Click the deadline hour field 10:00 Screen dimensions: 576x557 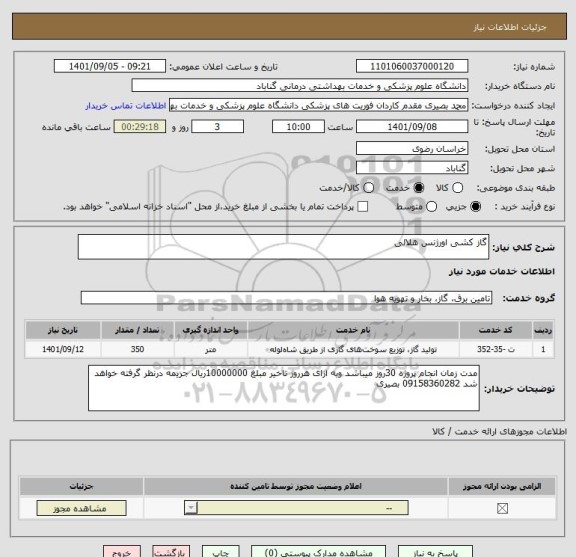[x=298, y=127]
